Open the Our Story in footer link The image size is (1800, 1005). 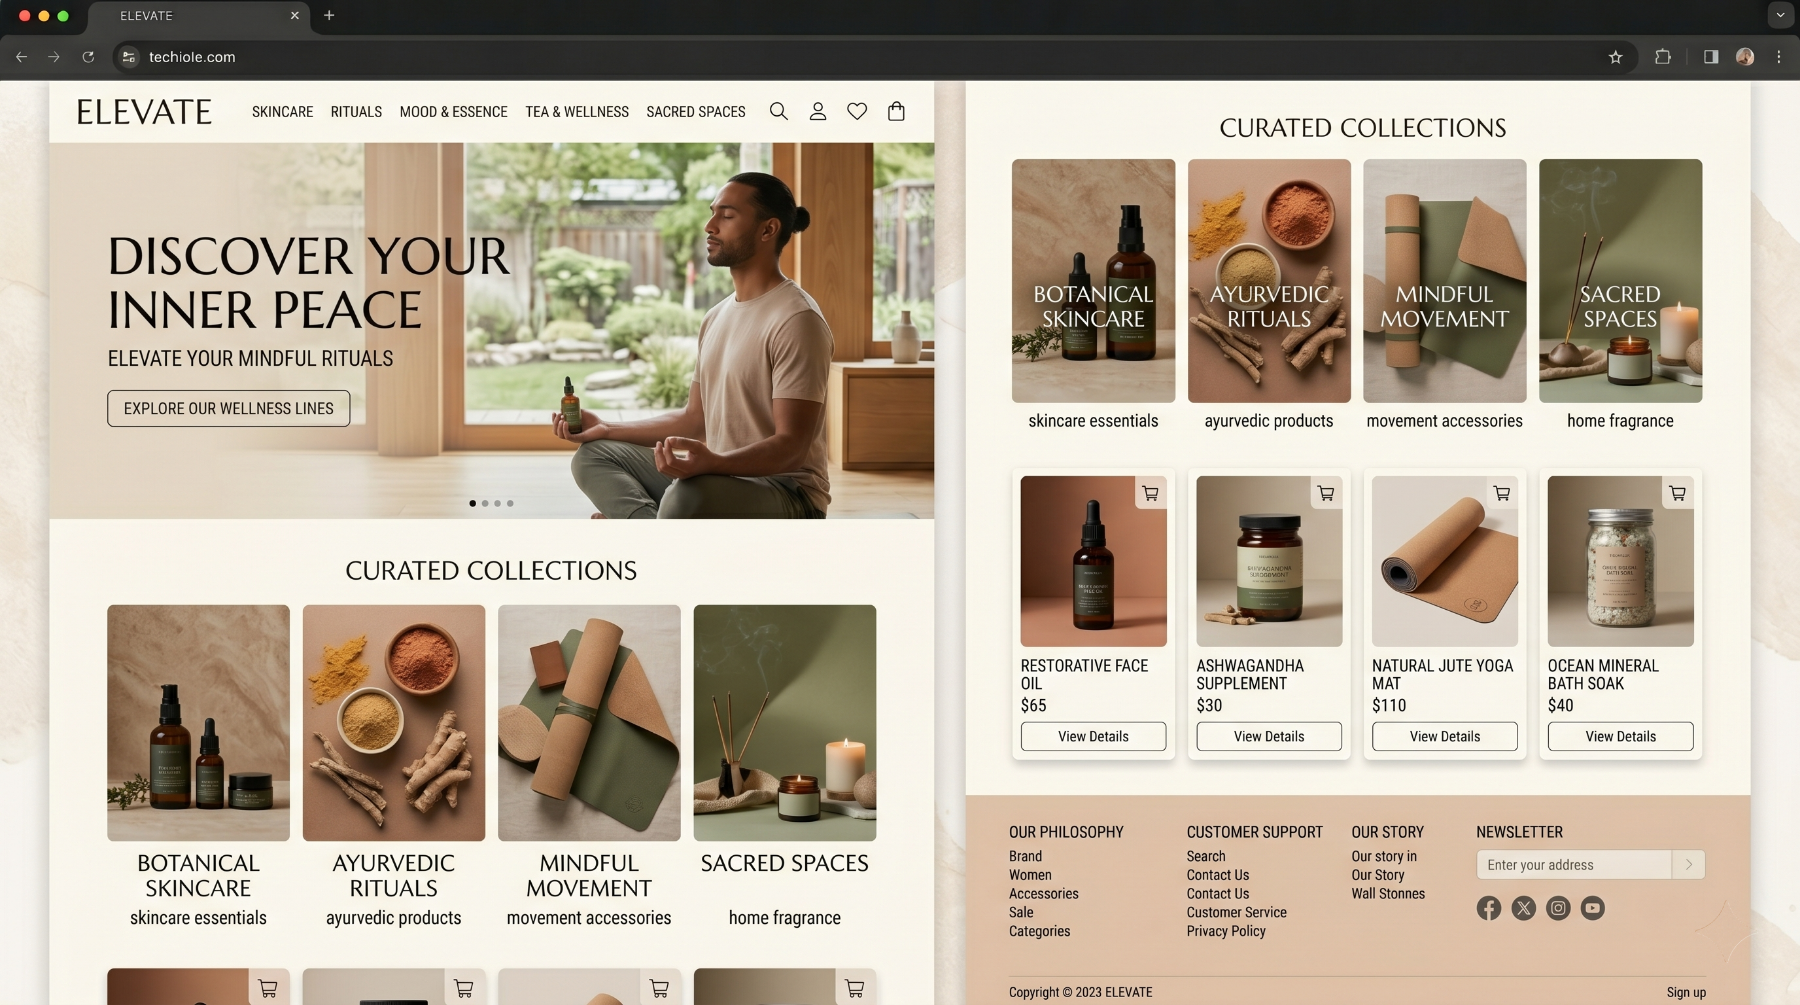pyautogui.click(x=1384, y=856)
